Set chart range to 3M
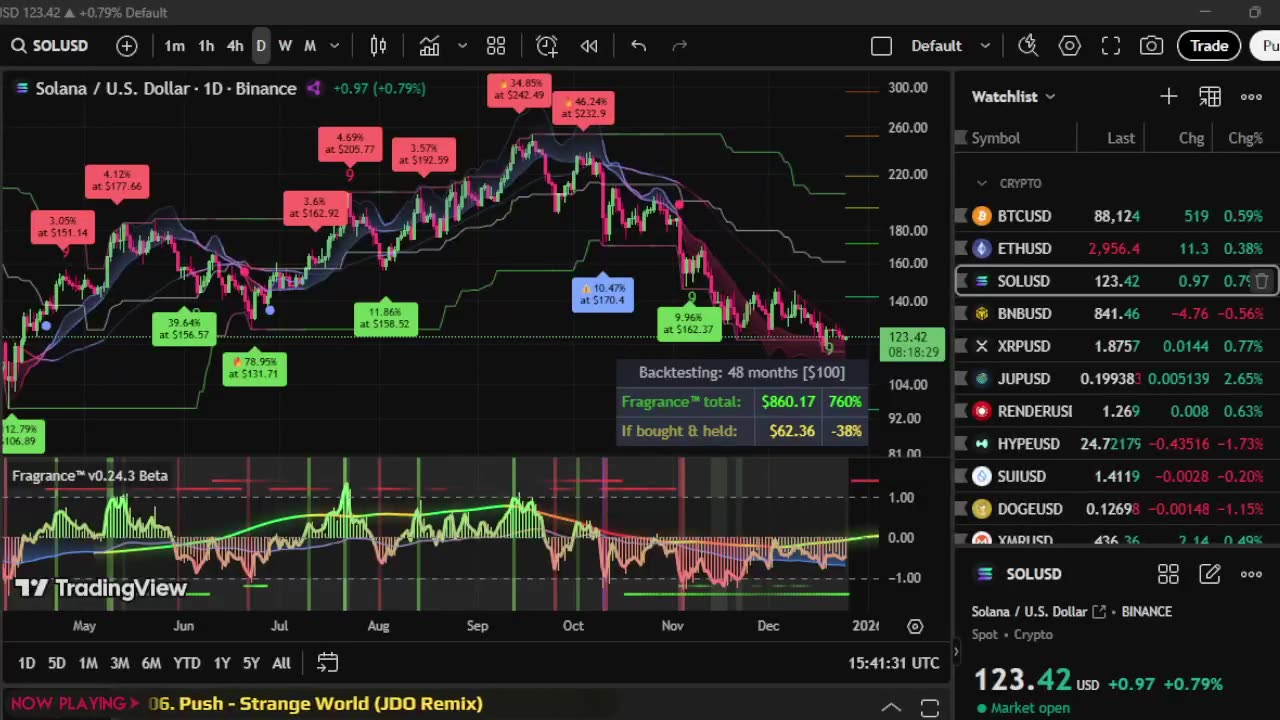This screenshot has height=720, width=1280. pyautogui.click(x=119, y=663)
